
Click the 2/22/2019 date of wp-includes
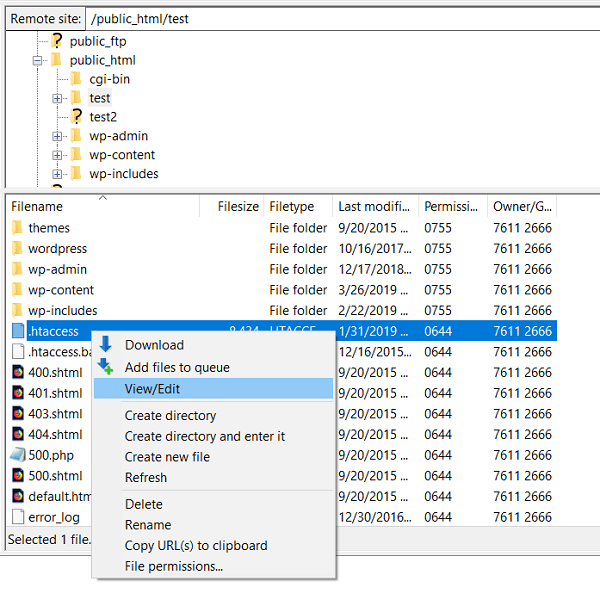pyautogui.click(x=373, y=310)
